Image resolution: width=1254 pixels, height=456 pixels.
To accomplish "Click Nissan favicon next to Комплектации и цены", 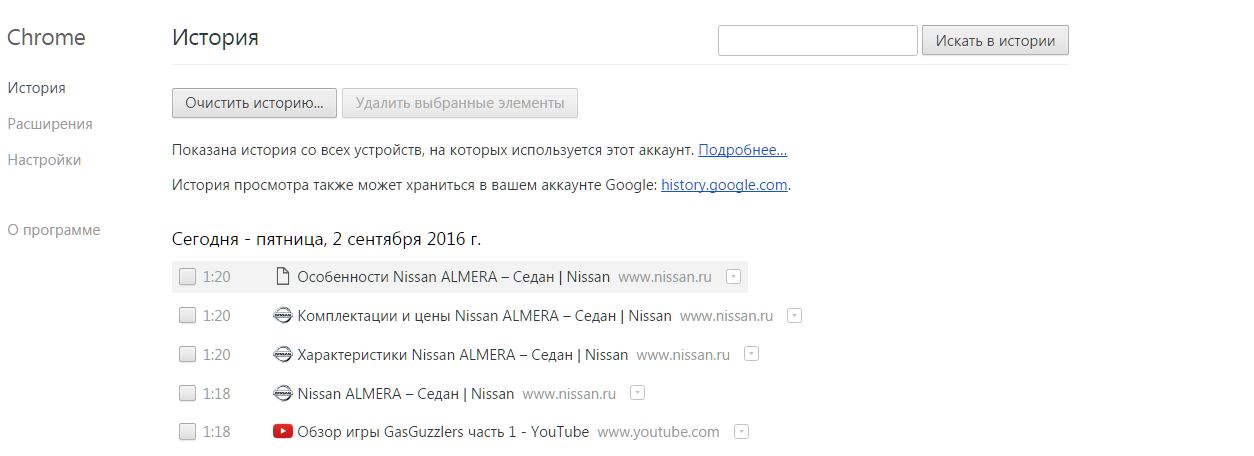I will (x=282, y=315).
